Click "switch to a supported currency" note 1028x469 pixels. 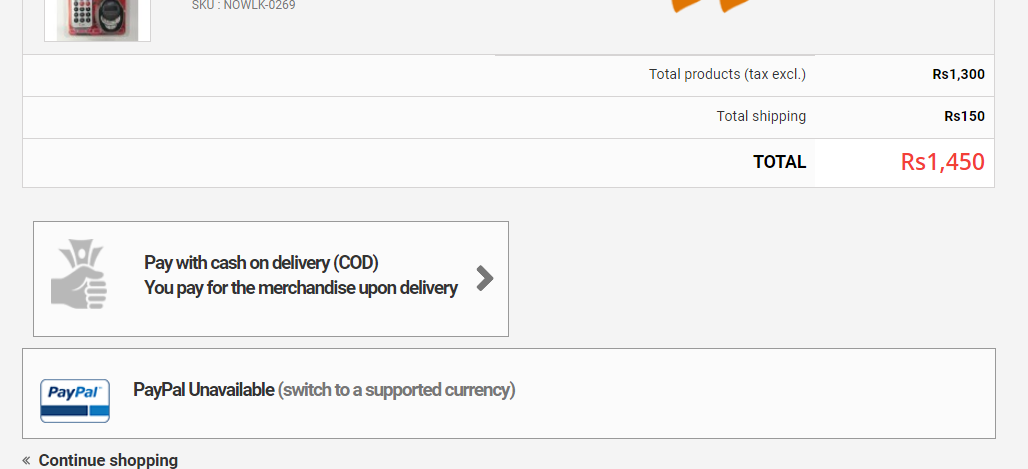[396, 390]
